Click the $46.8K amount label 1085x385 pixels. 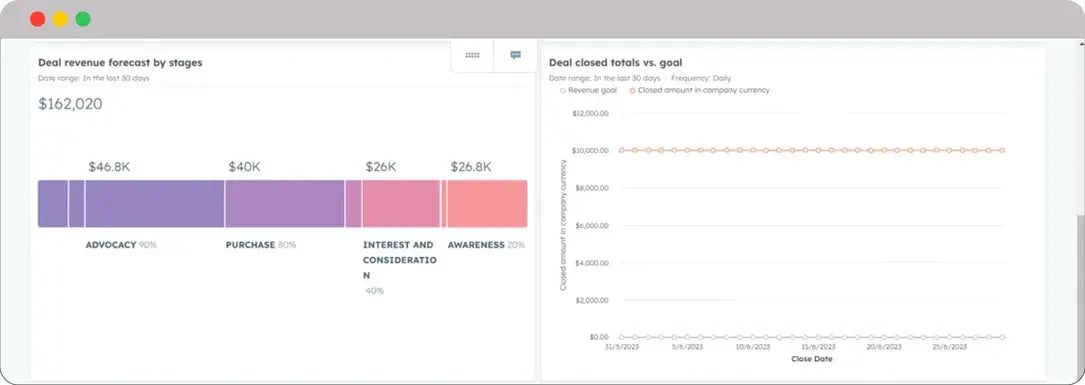(x=109, y=167)
